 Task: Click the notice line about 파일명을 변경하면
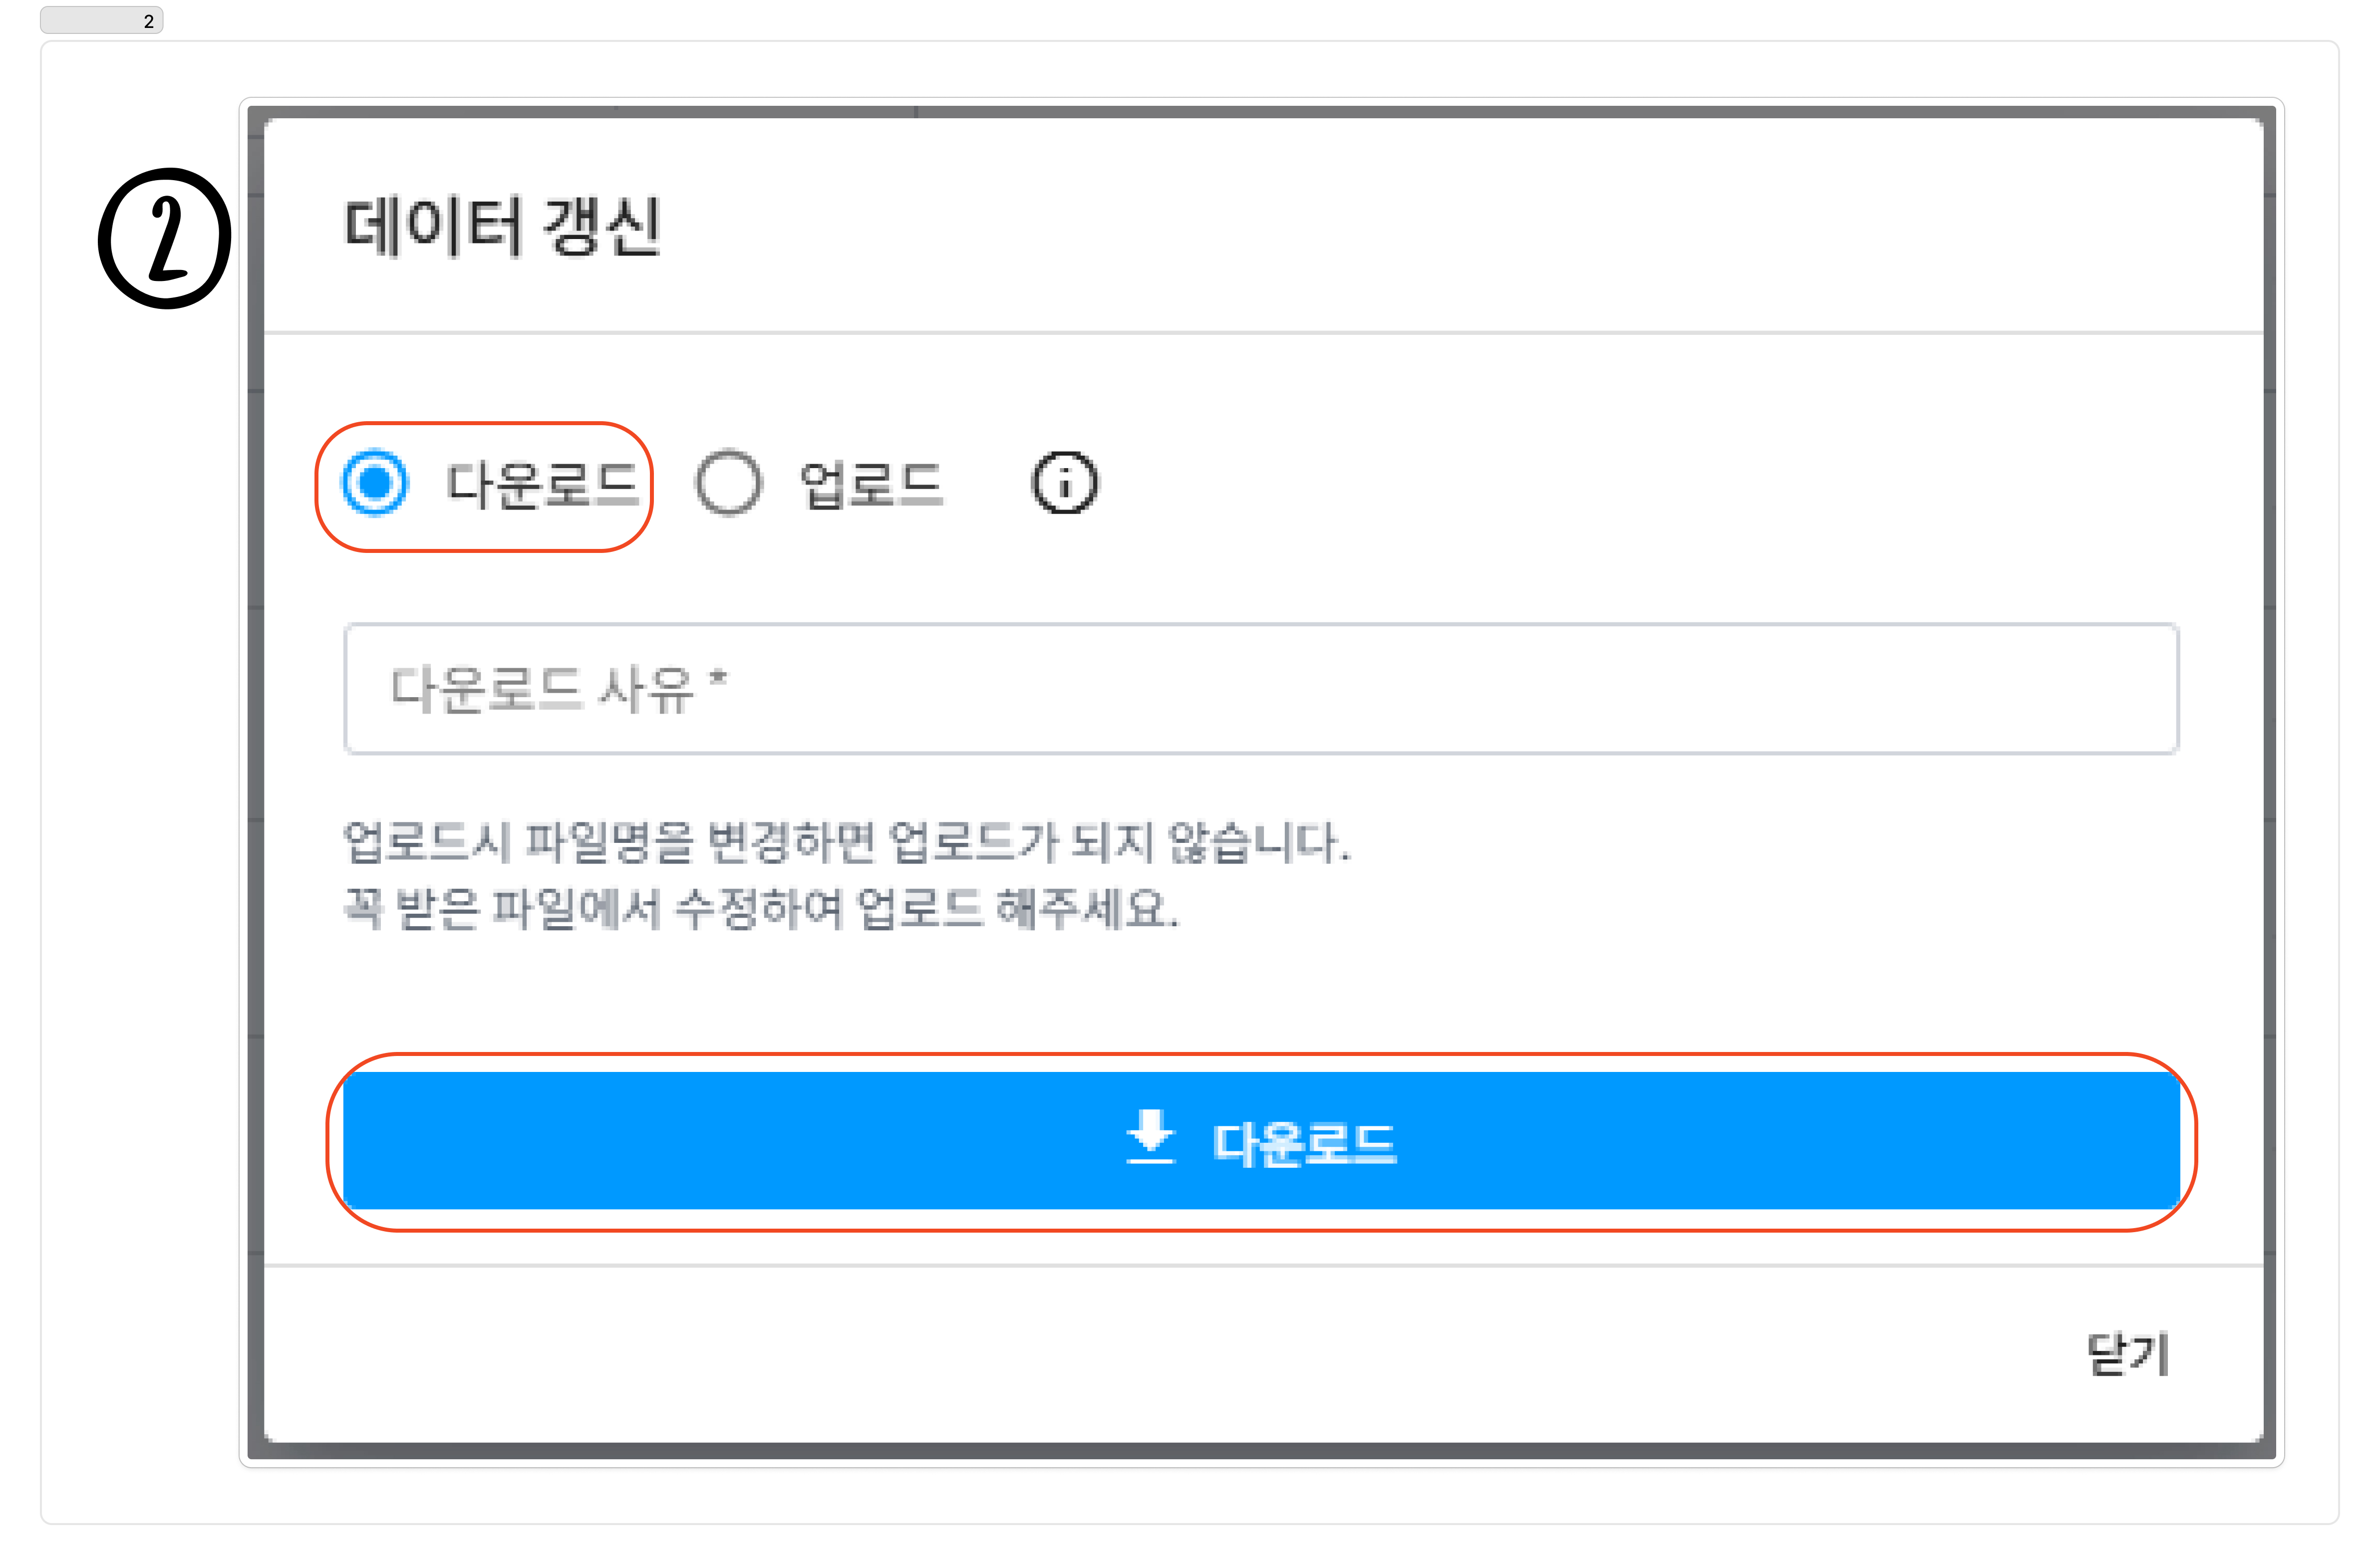846,841
